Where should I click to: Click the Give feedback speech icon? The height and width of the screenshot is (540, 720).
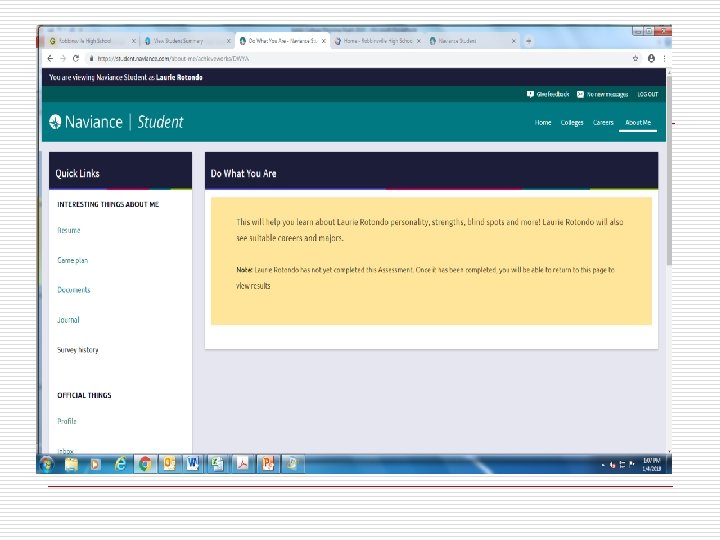530,94
